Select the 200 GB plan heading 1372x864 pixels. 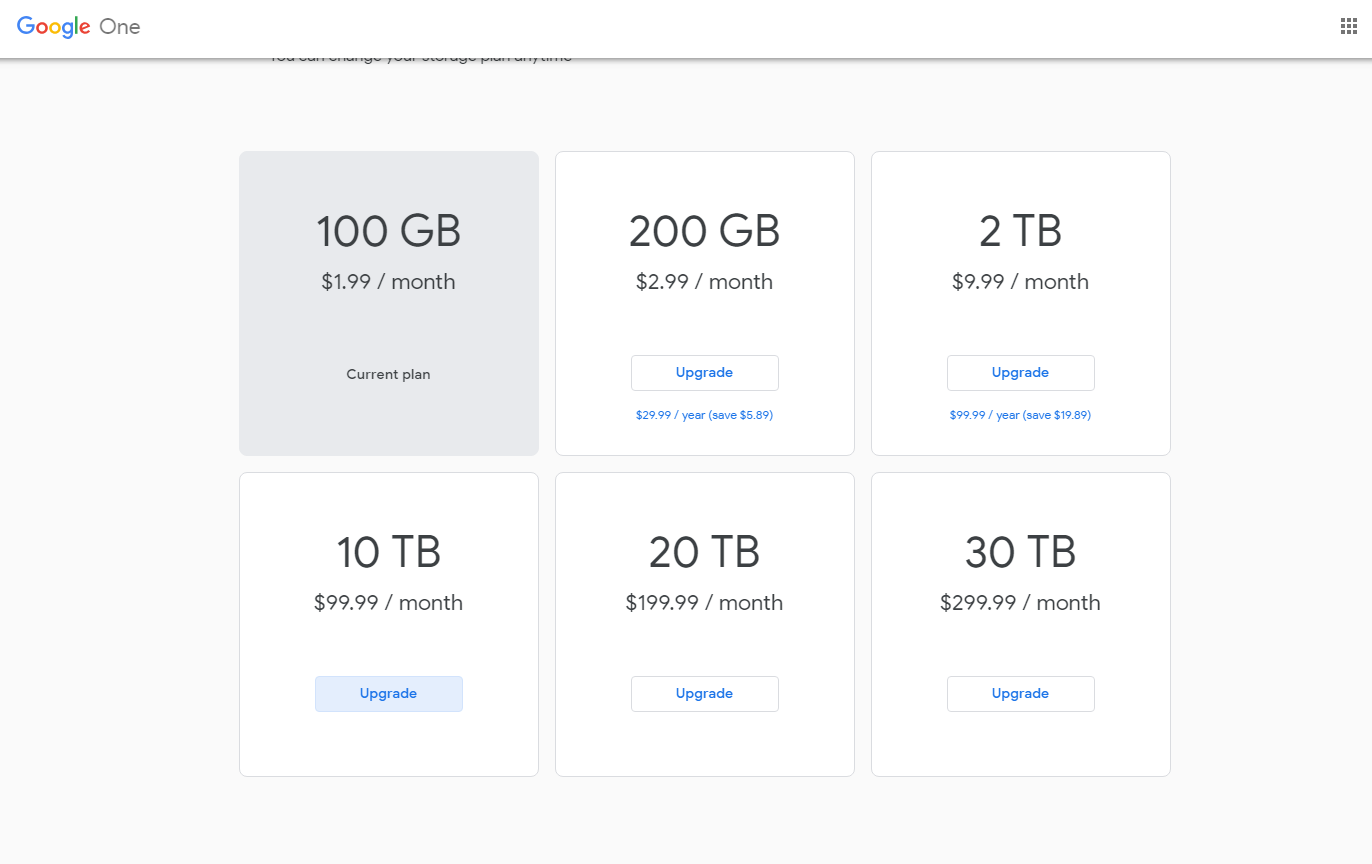(704, 230)
